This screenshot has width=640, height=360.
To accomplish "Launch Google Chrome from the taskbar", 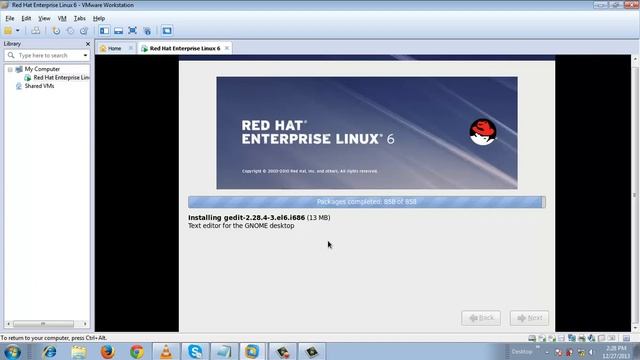I will [x=137, y=352].
